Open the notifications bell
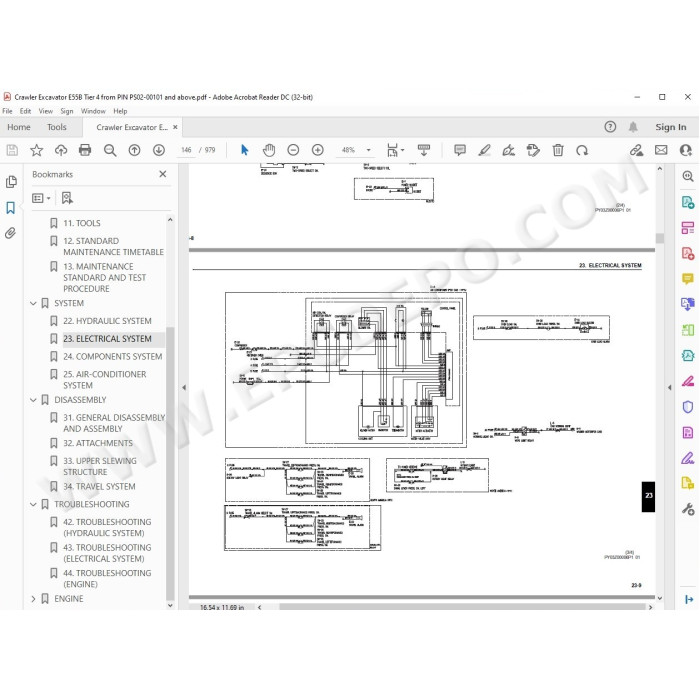 point(633,127)
